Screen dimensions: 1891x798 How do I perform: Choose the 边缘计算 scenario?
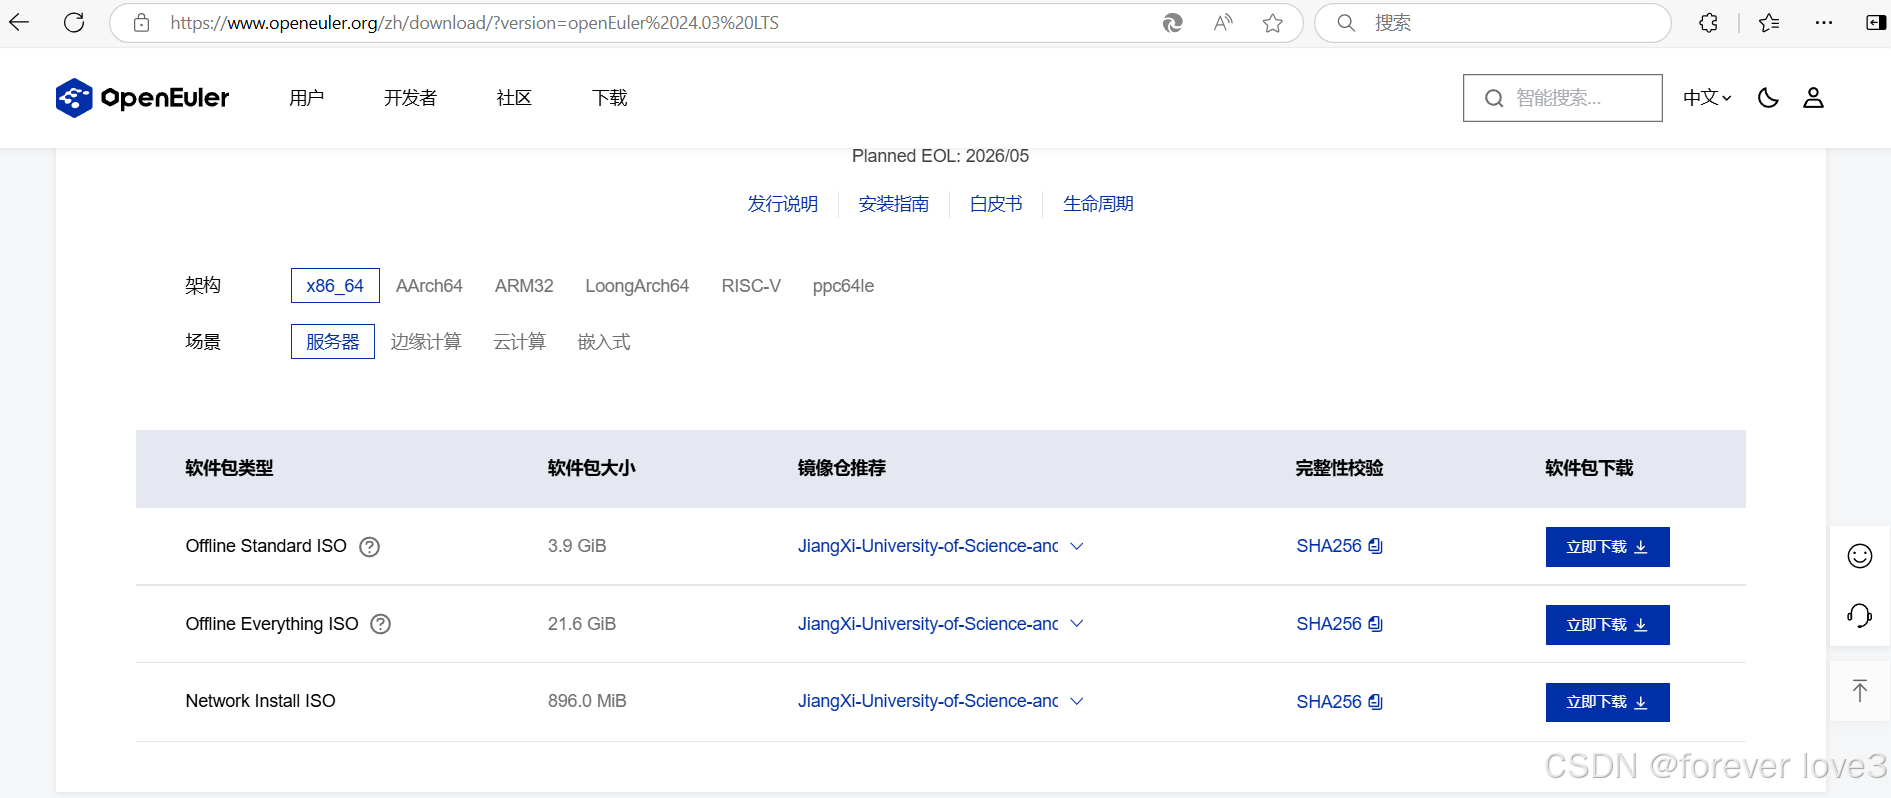pyautogui.click(x=426, y=342)
